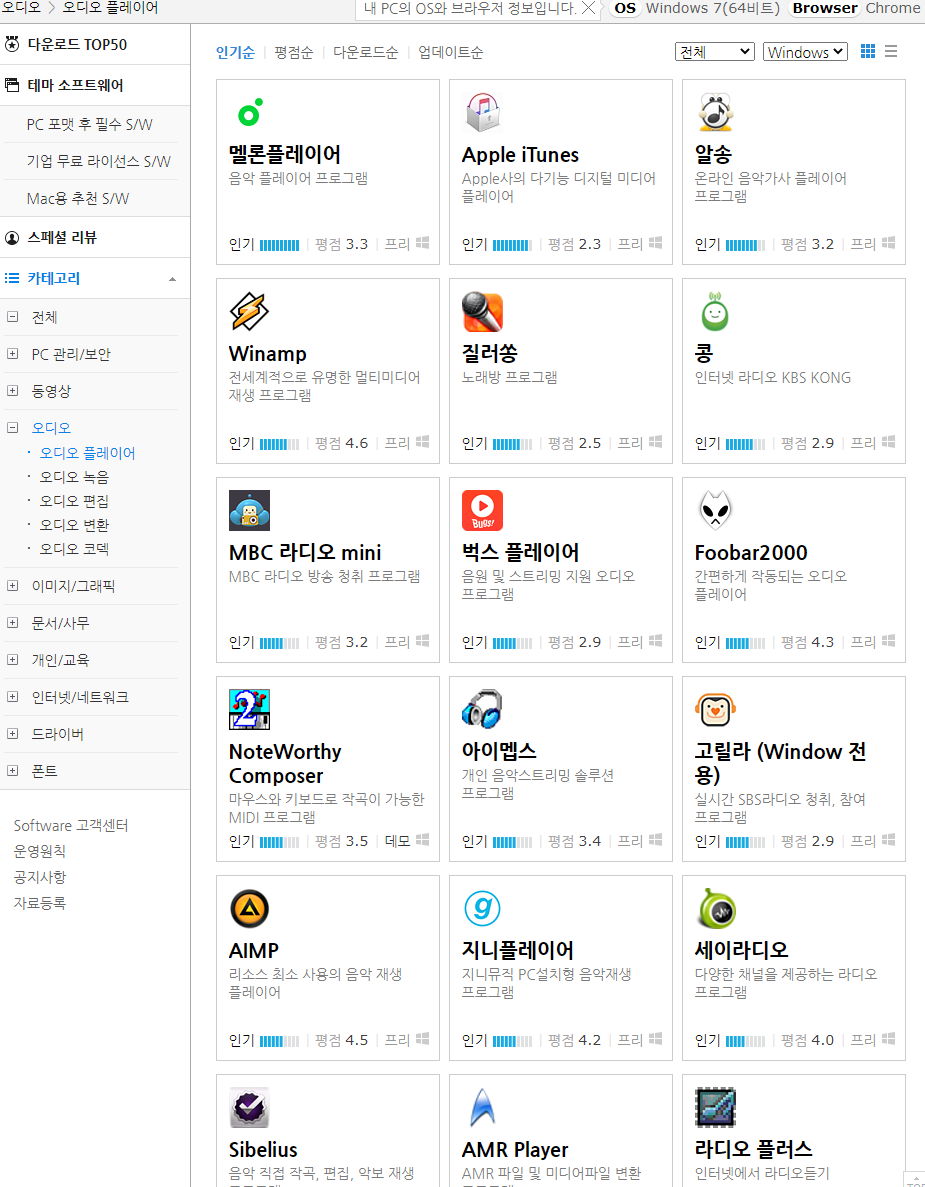Open the NoteWorthy Composer icon
Image resolution: width=925 pixels, height=1187 pixels.
[250, 710]
